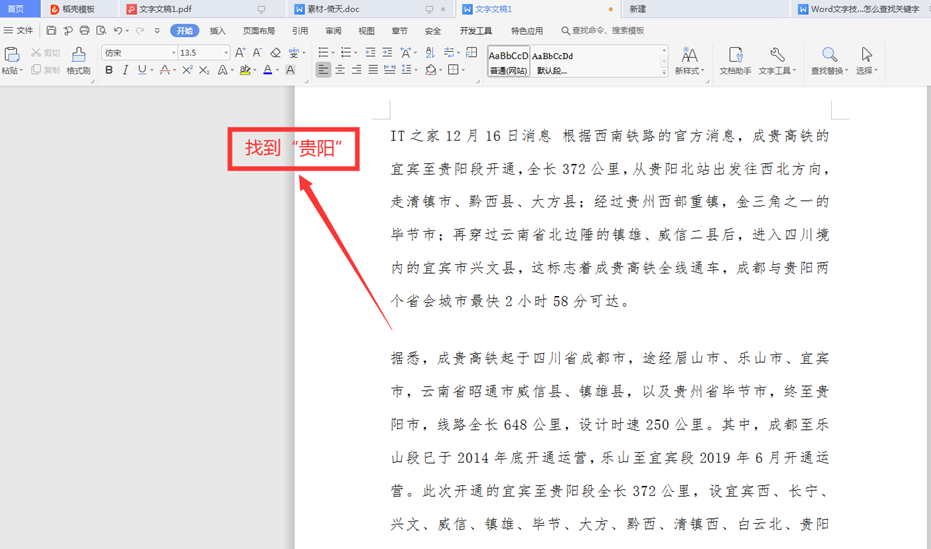Click the Superscript X² icon

187,70
